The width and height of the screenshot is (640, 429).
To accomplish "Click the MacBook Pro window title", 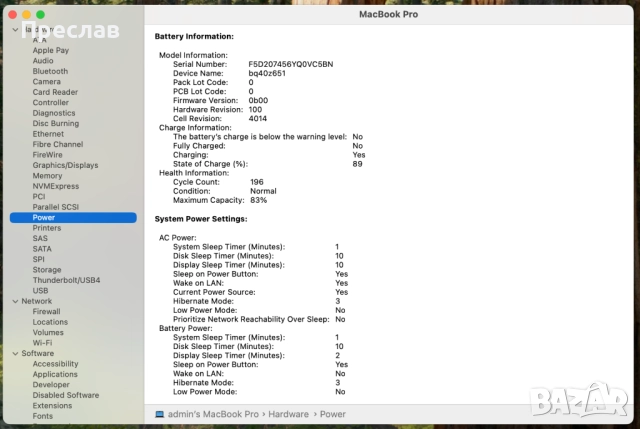I will tap(389, 14).
